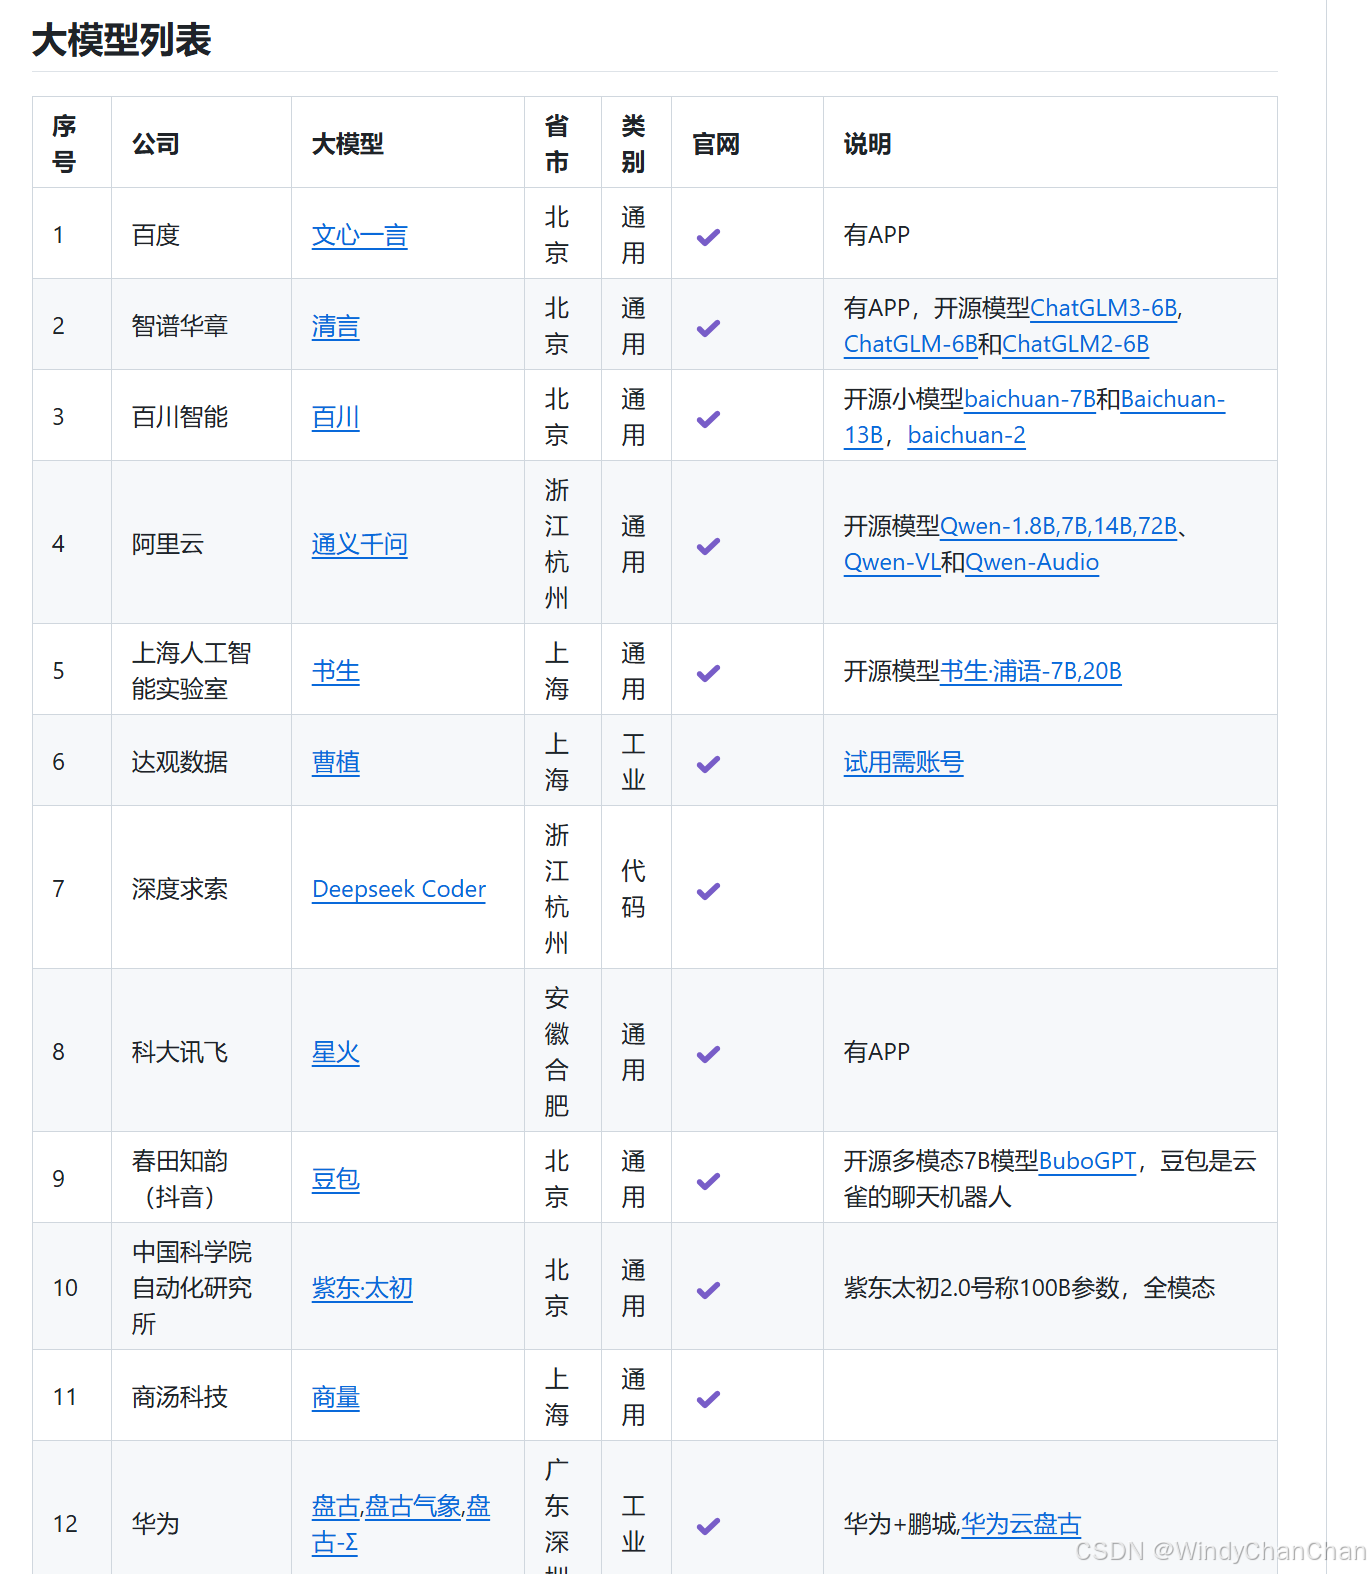Open the BuboGPT link

click(1088, 1161)
